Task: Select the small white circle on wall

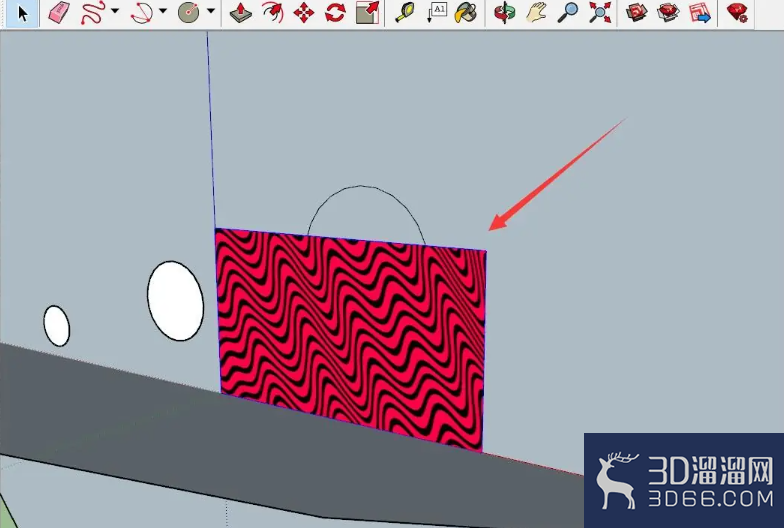Action: (56, 326)
